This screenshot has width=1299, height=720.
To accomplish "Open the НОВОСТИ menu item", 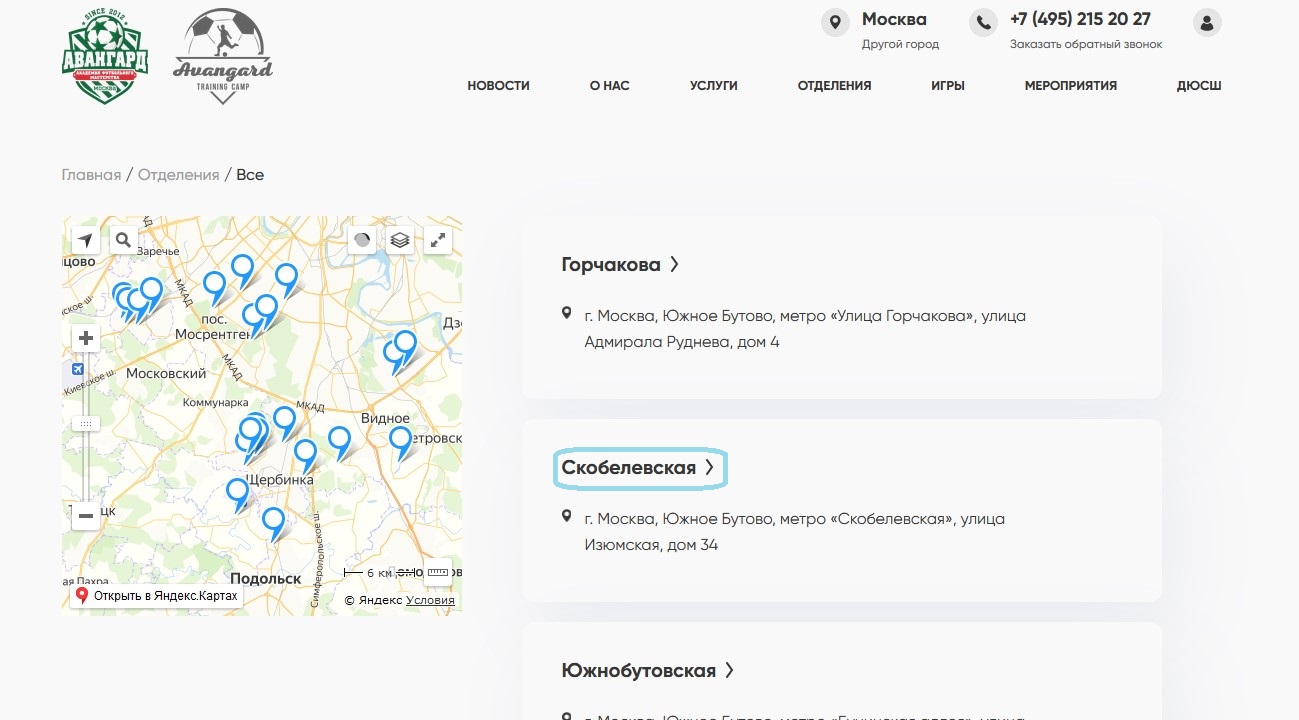I will [x=498, y=86].
